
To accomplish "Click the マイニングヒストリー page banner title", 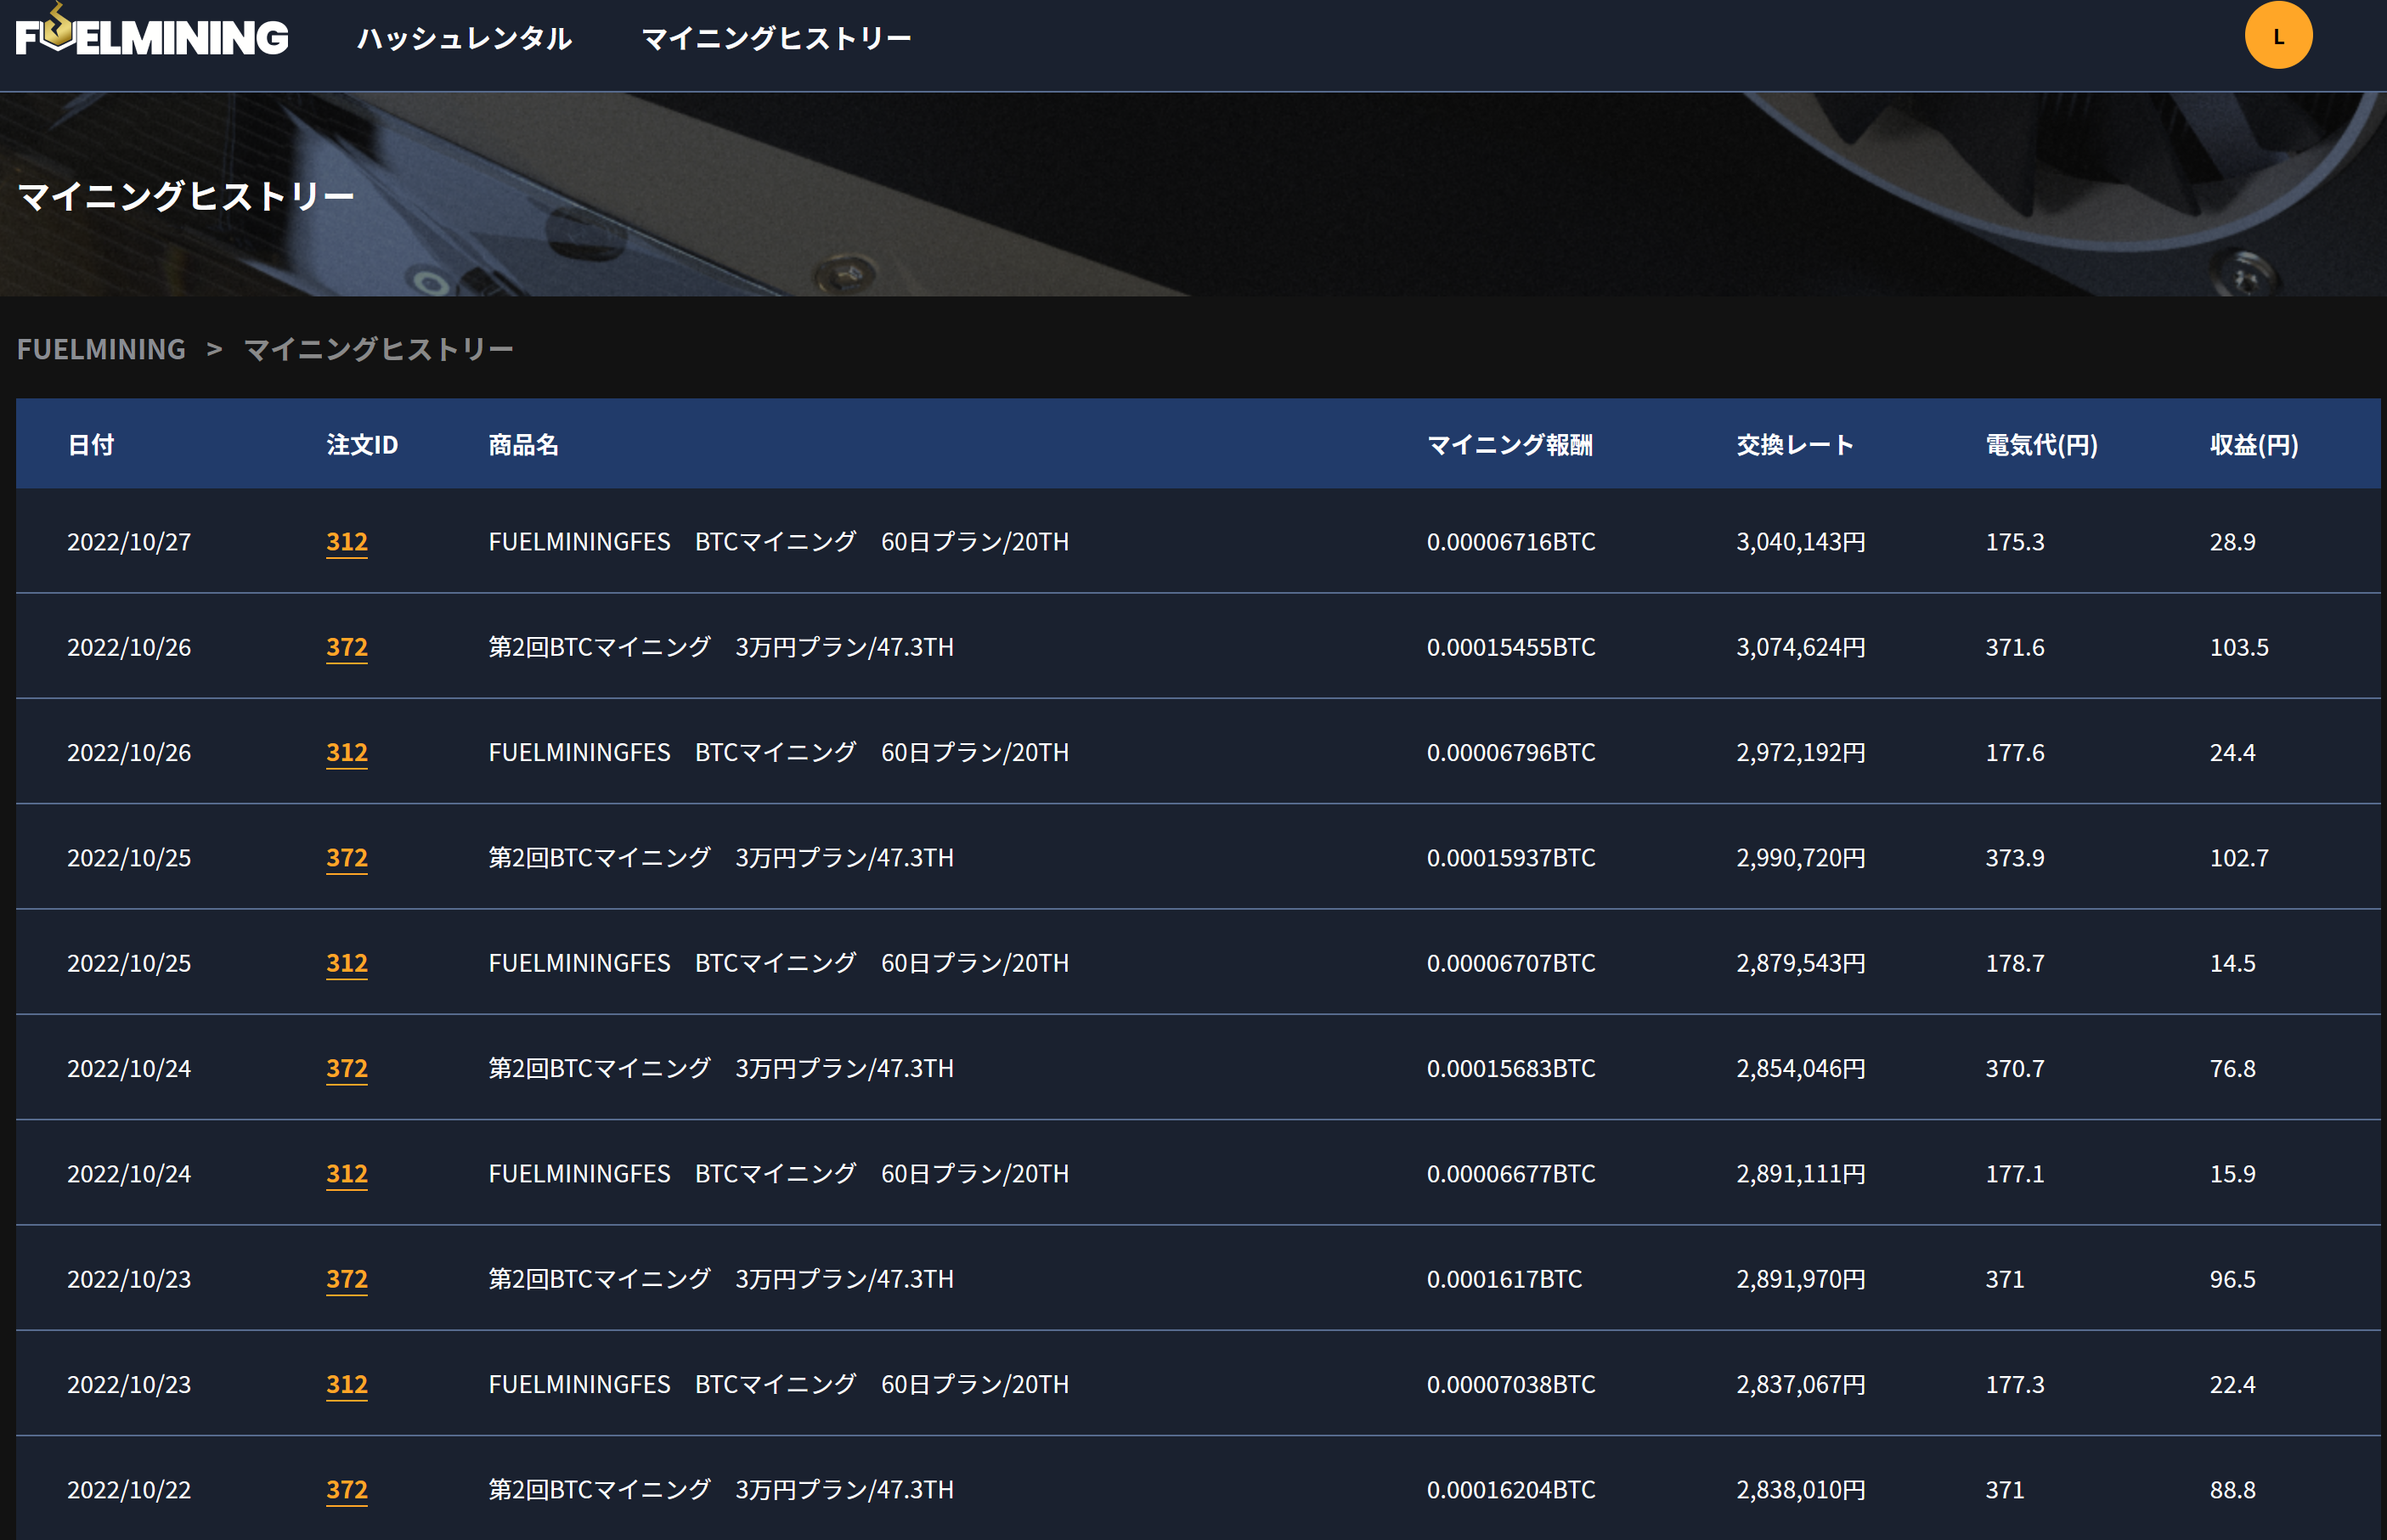I will point(186,196).
